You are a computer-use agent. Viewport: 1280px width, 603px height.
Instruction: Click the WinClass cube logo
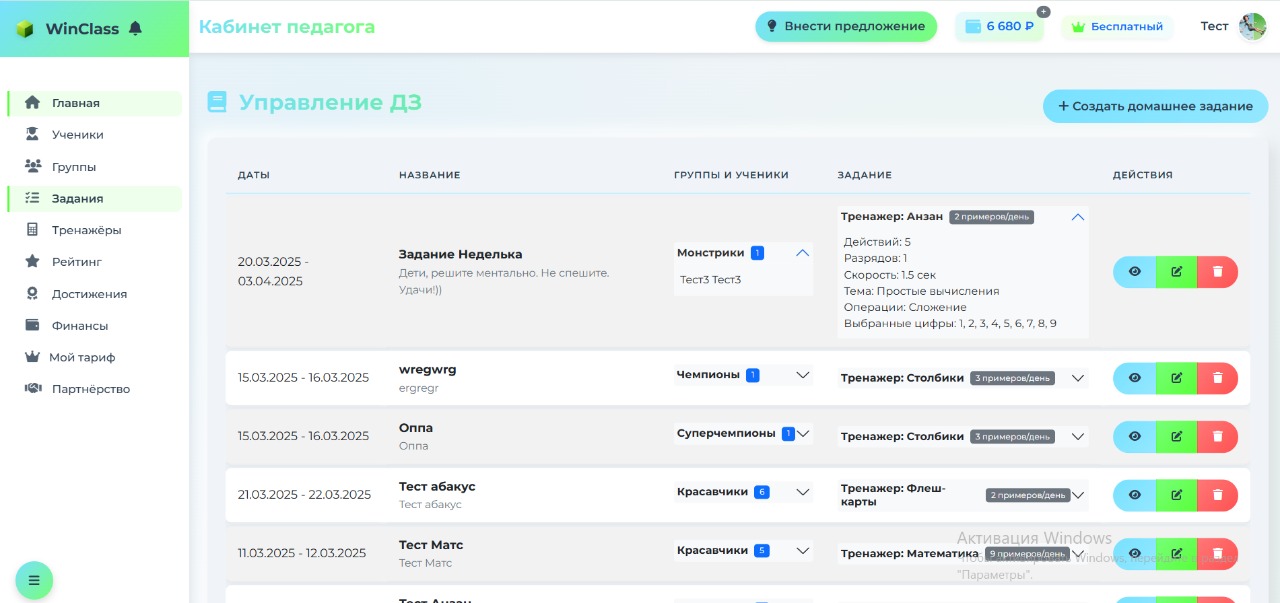coord(25,29)
